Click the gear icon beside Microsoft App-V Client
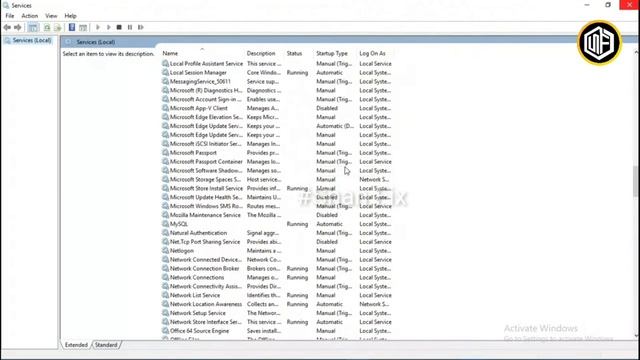 pyautogui.click(x=165, y=108)
